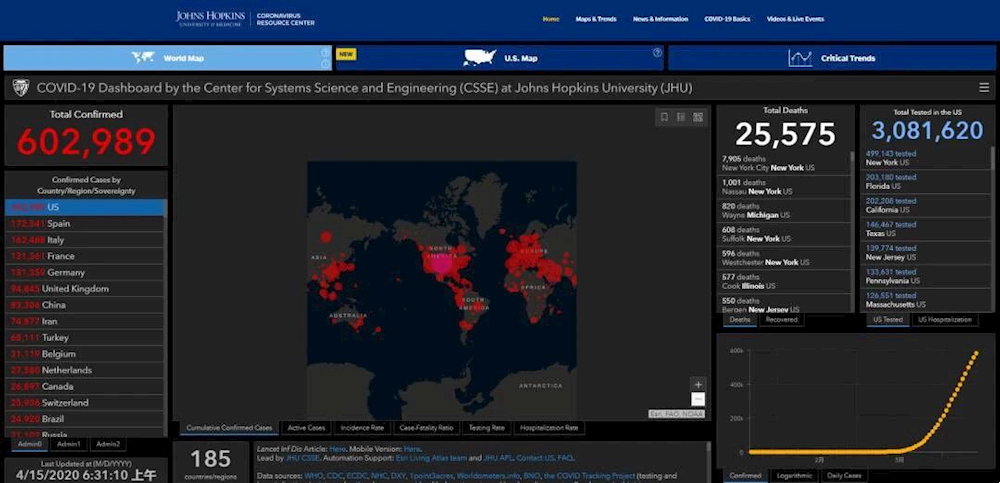Click info icon on U.S. Map banner
Viewport: 1000px width, 483px height.
657,53
